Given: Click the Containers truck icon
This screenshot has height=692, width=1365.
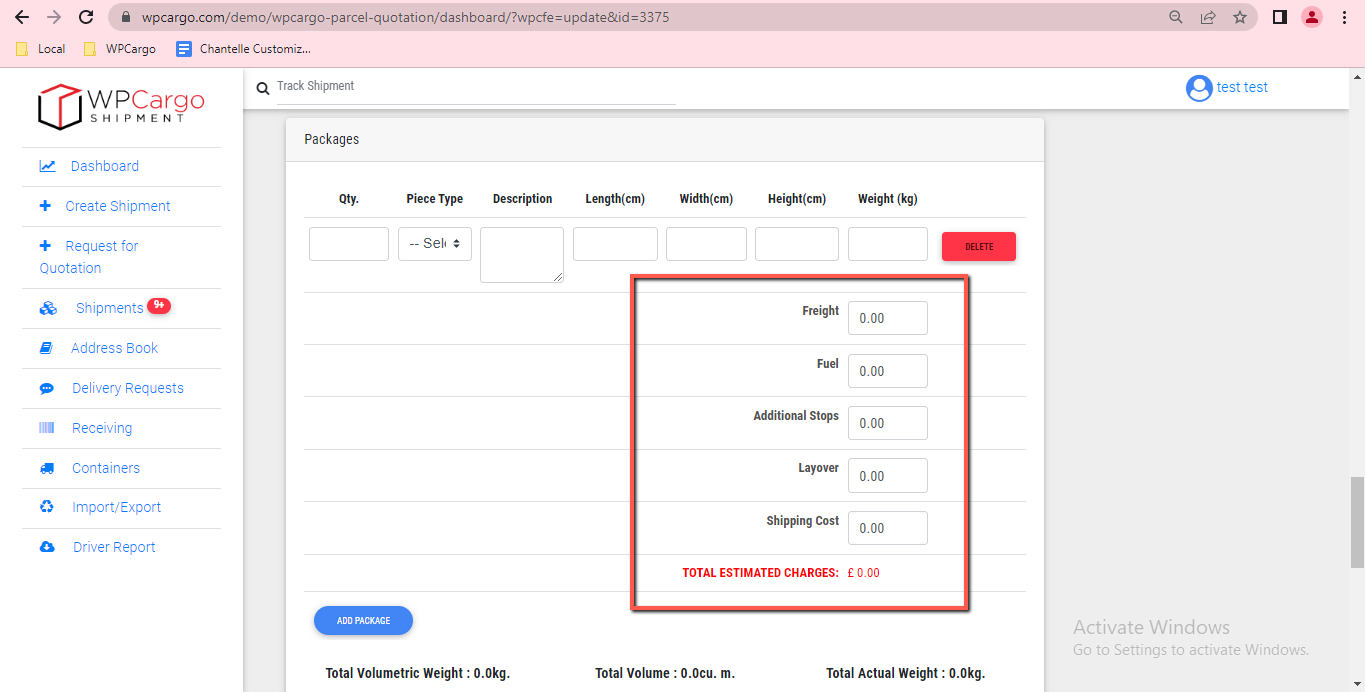Looking at the screenshot, I should click(47, 468).
